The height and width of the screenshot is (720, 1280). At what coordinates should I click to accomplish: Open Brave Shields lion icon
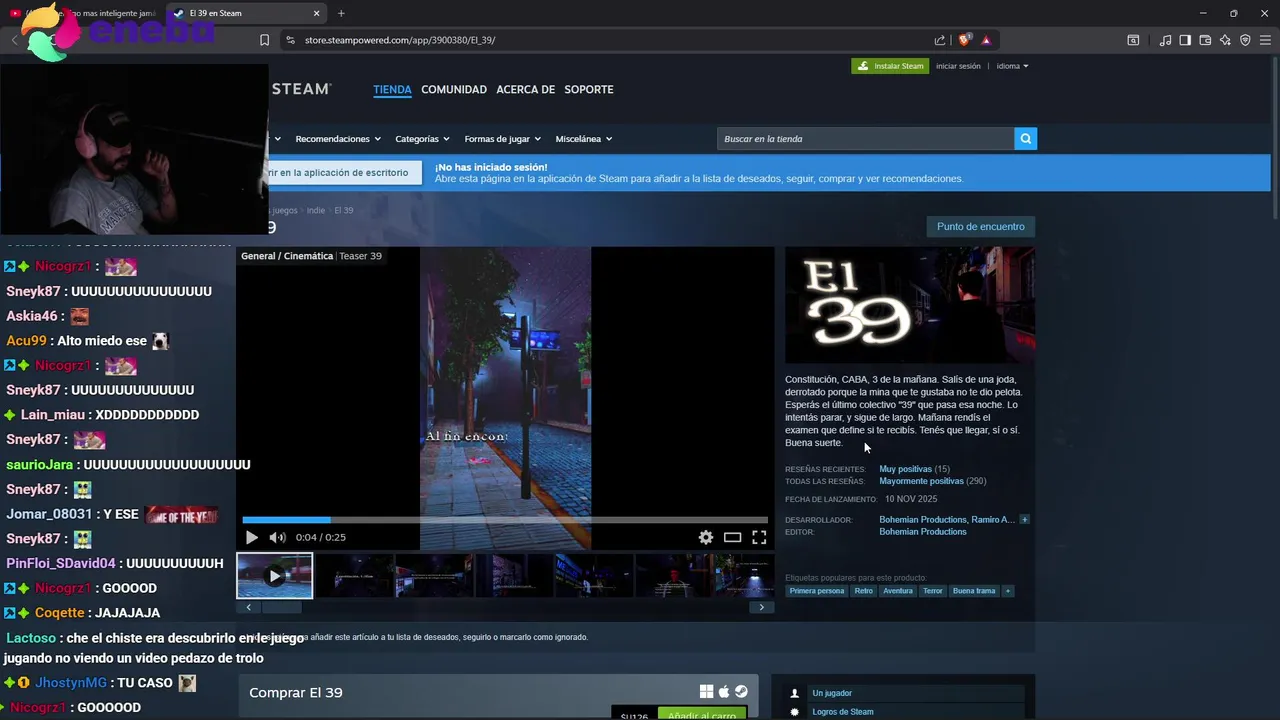click(964, 40)
